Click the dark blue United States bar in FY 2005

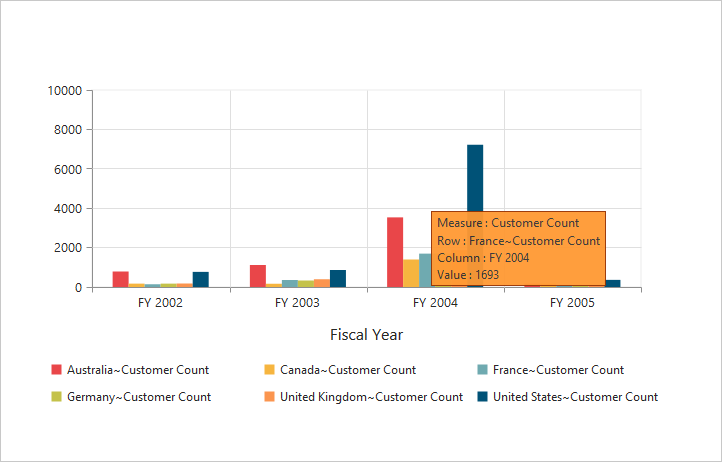(612, 283)
